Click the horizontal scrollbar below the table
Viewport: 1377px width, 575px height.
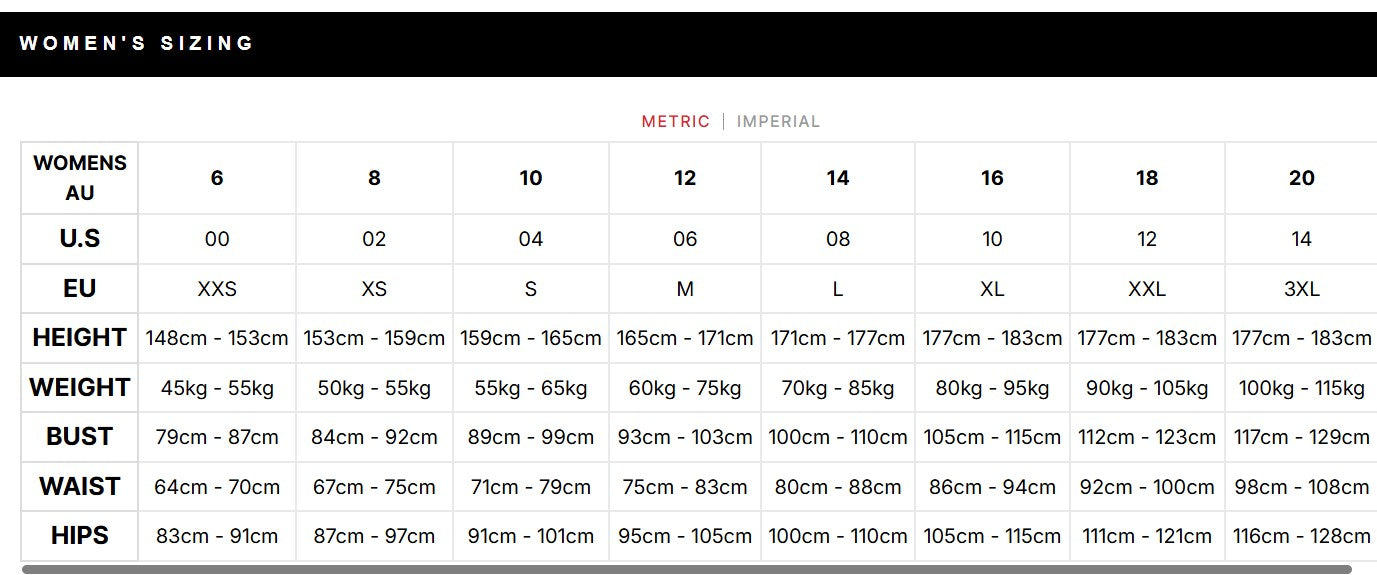click(x=687, y=569)
